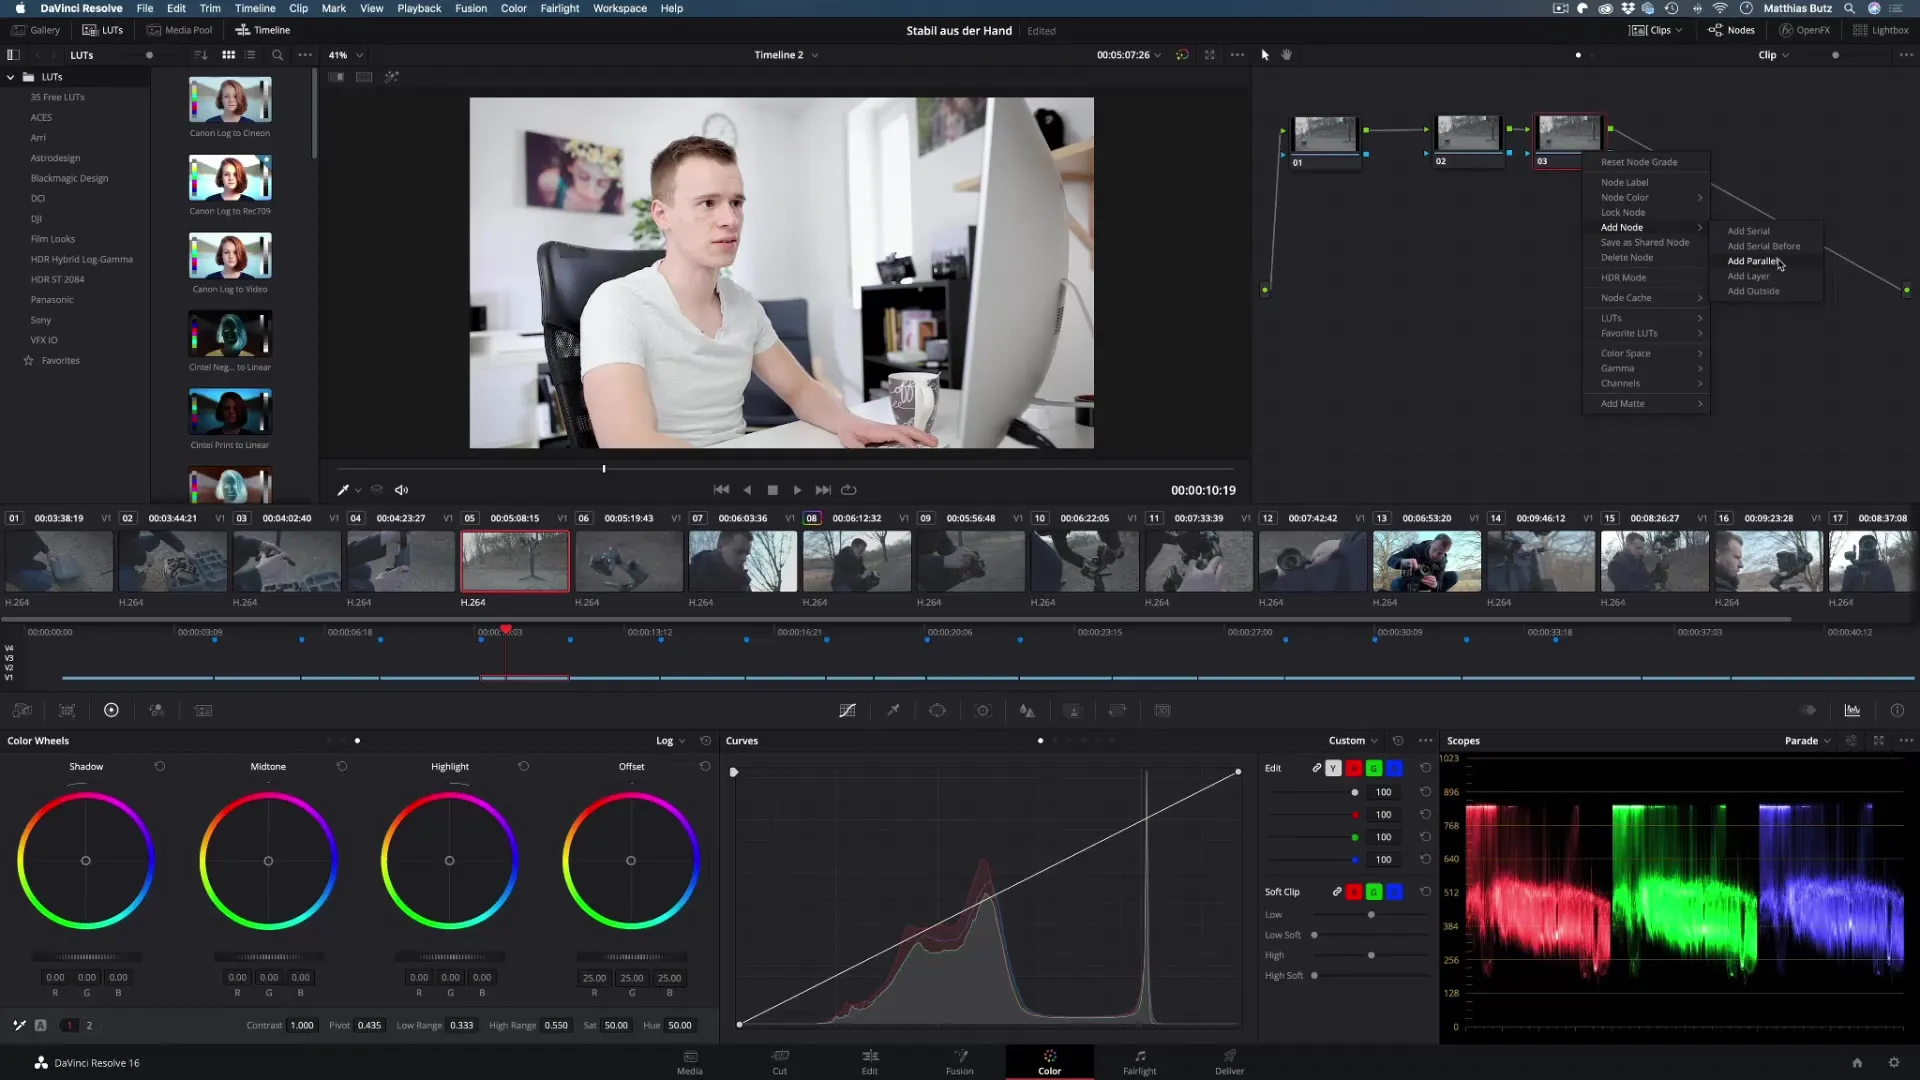
Task: Select the Color Wheels palette icon
Action: click(x=111, y=710)
